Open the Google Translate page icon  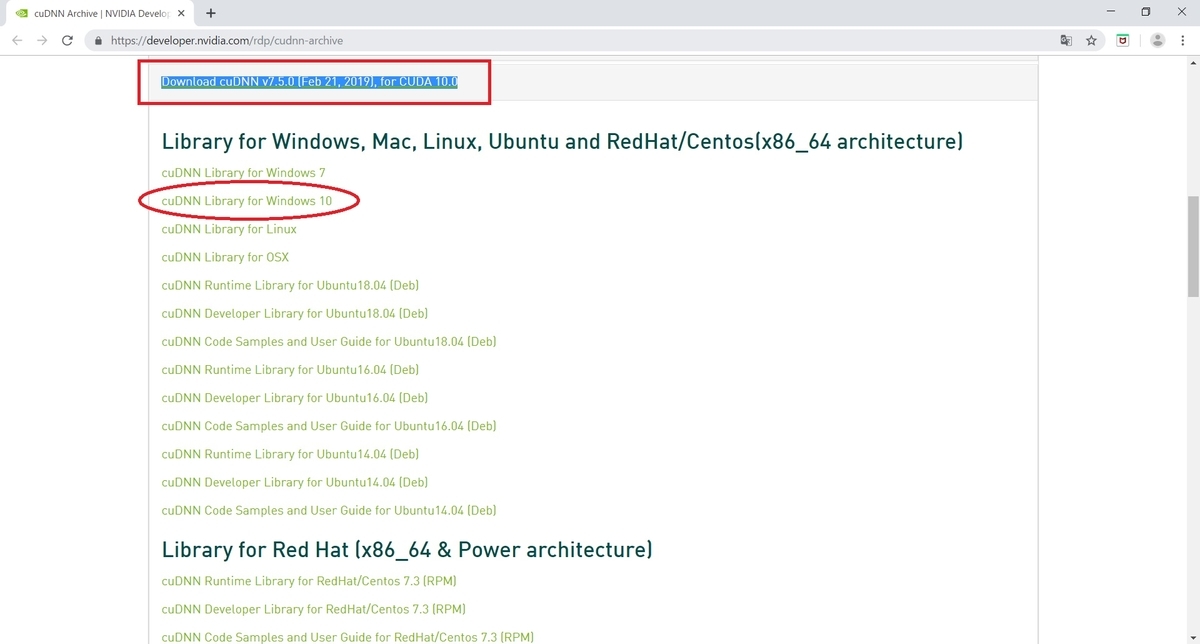1066,40
